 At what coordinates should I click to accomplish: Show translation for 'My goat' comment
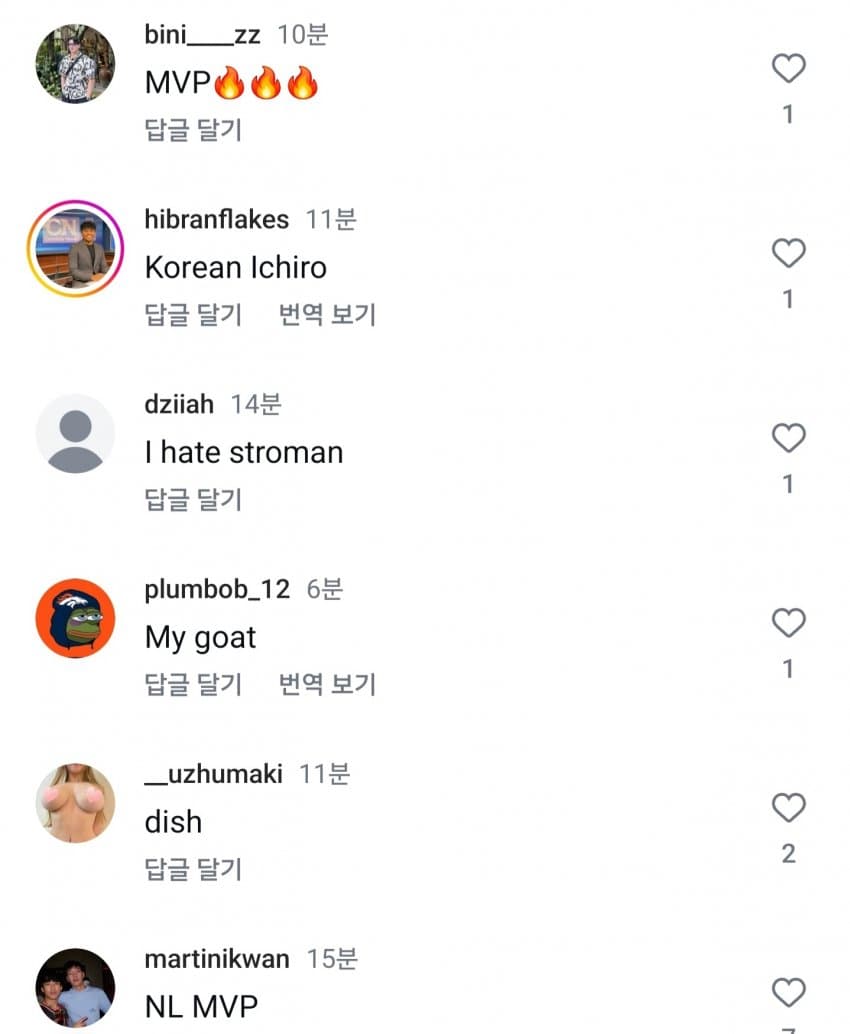point(327,684)
